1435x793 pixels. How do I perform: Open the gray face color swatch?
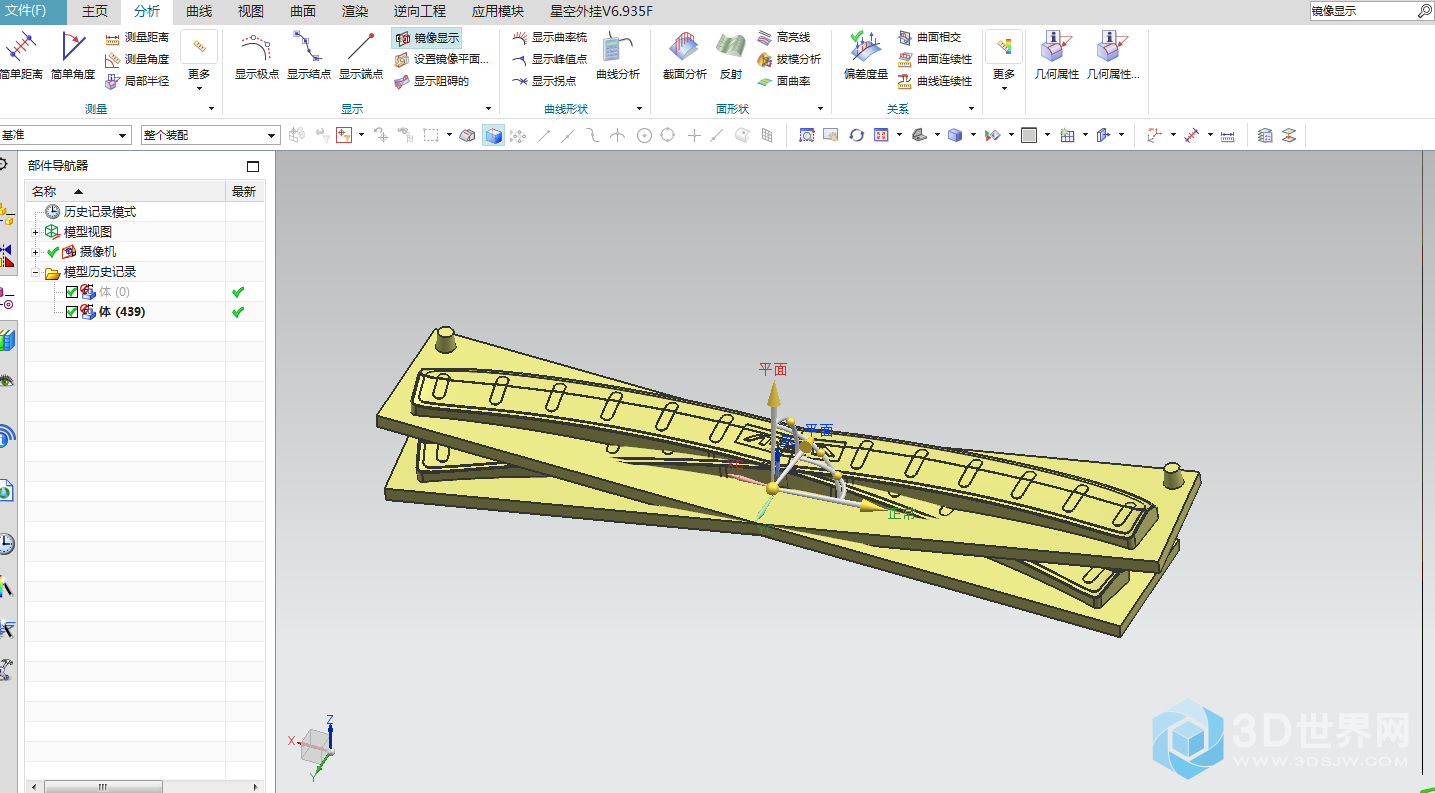tap(1029, 135)
